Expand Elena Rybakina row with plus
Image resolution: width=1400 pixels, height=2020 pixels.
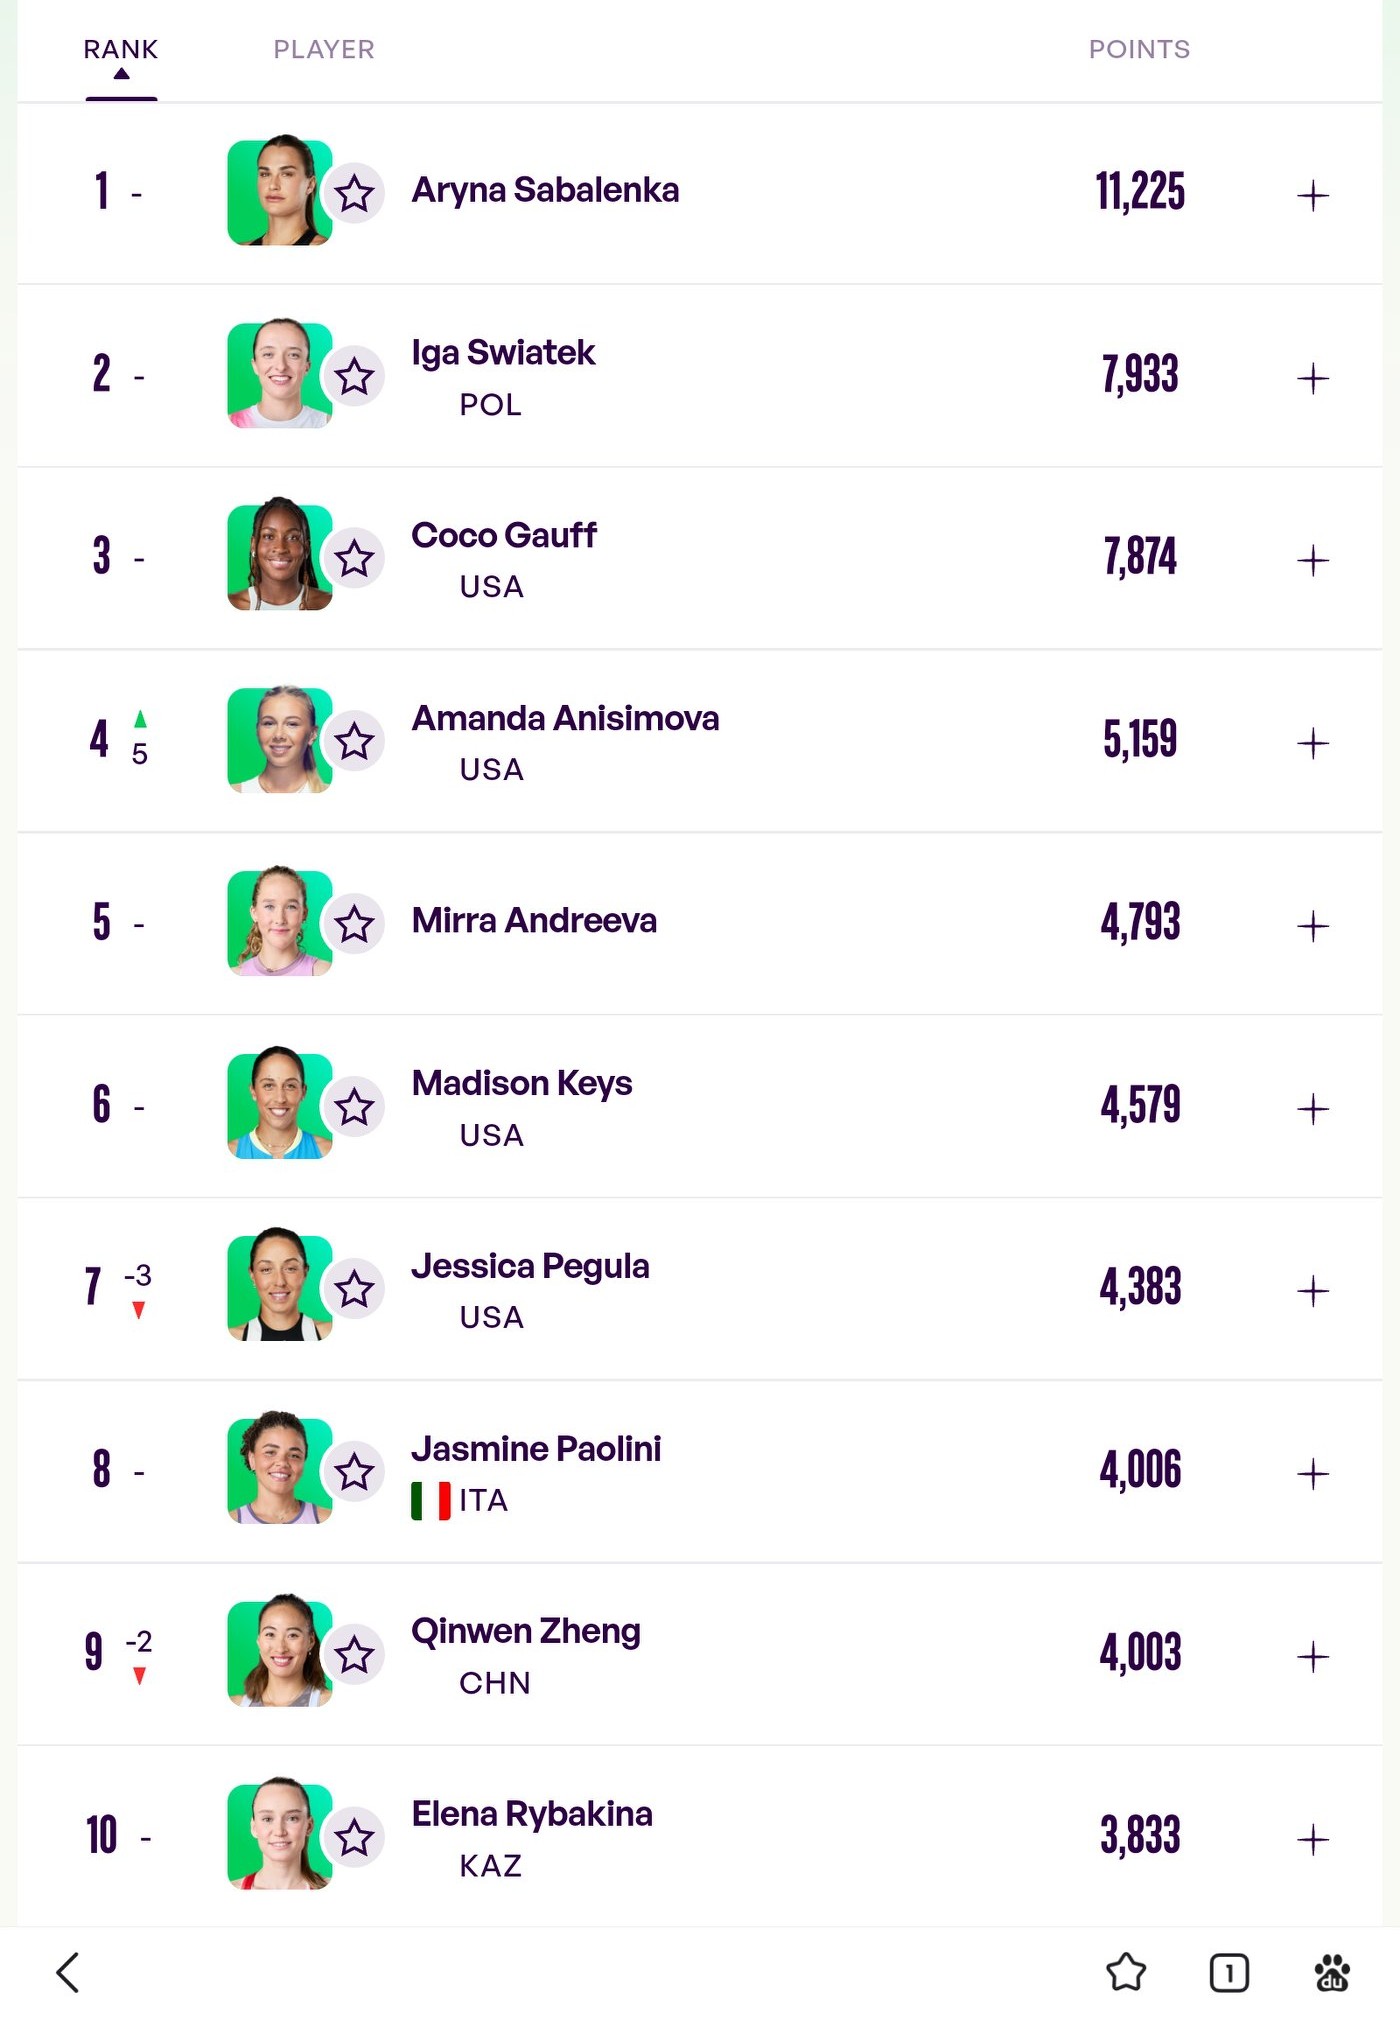(x=1312, y=1839)
